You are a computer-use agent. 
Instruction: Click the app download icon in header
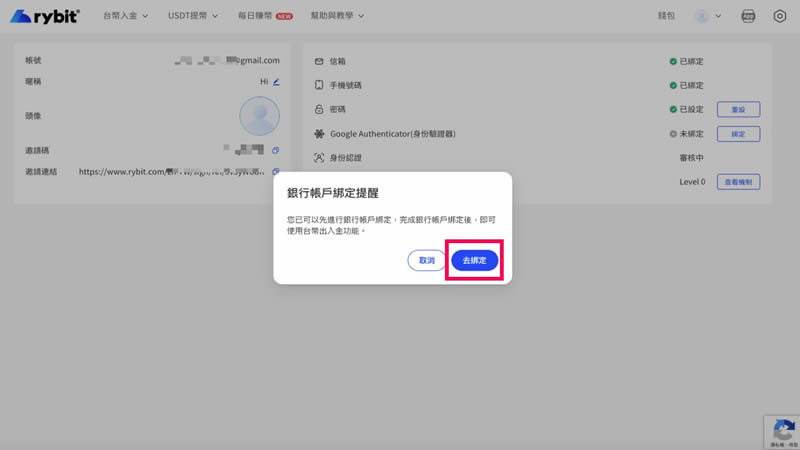(747, 16)
